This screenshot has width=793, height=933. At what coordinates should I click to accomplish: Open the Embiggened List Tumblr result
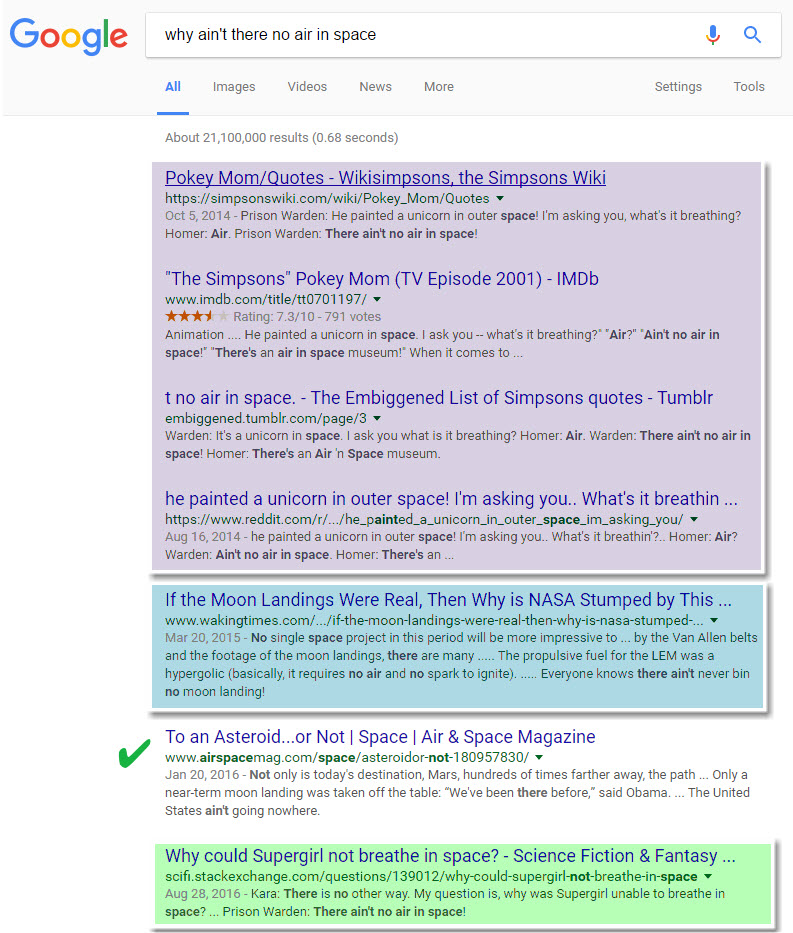(439, 397)
